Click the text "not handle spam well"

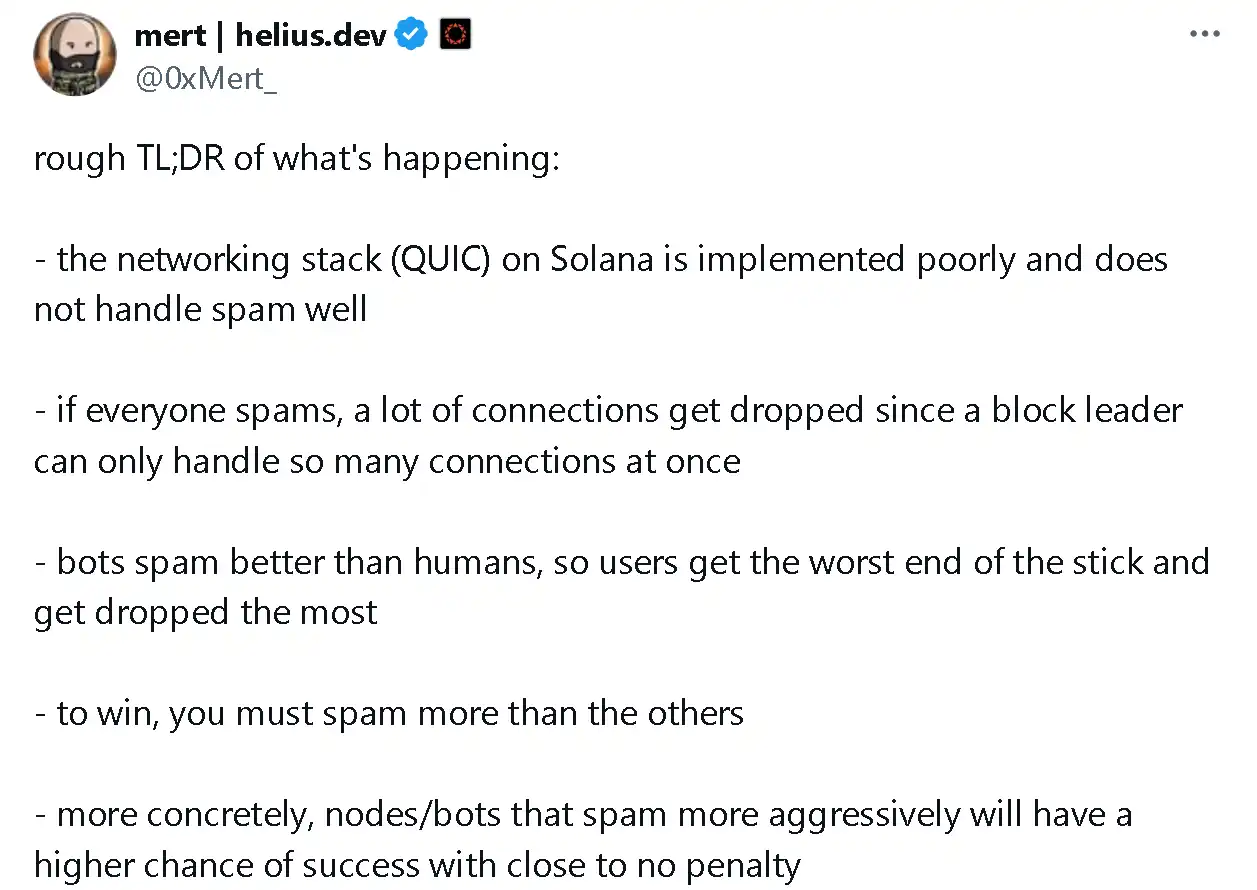pos(200,309)
